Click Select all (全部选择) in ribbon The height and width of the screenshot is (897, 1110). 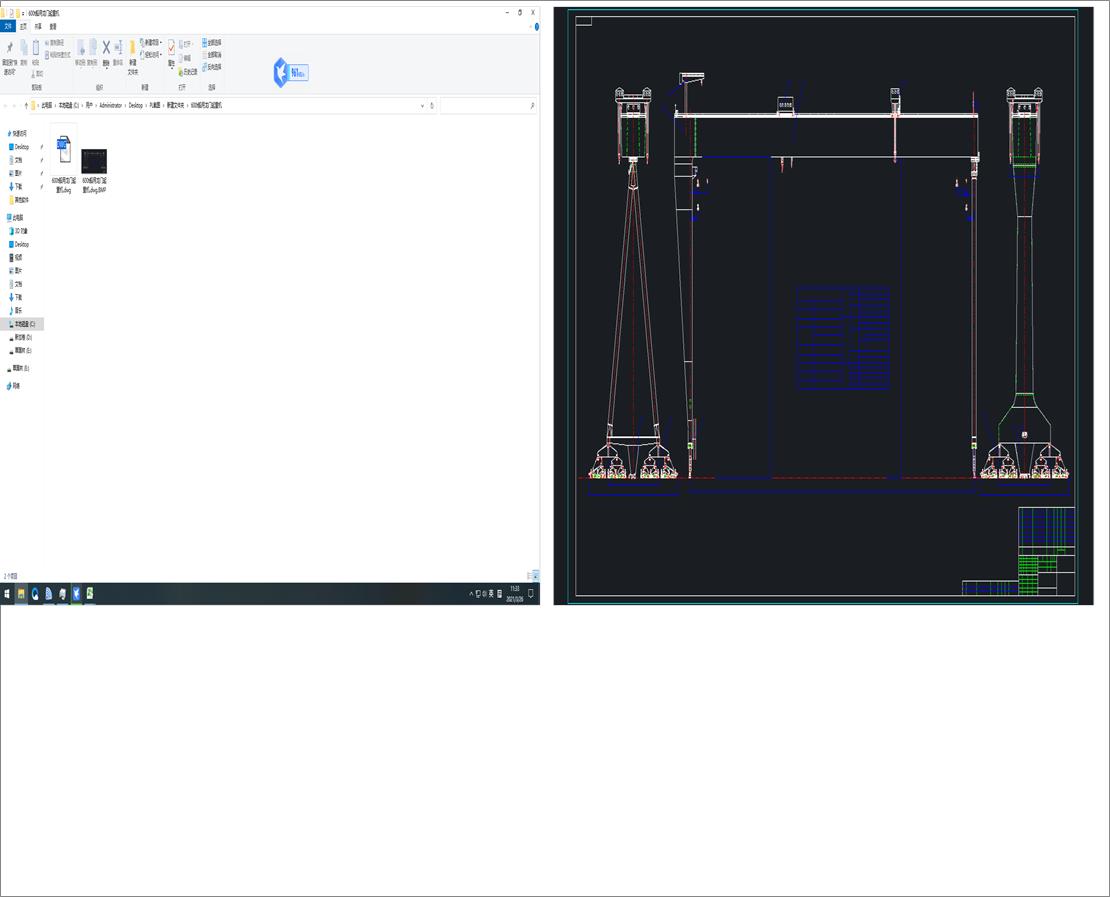[x=212, y=42]
